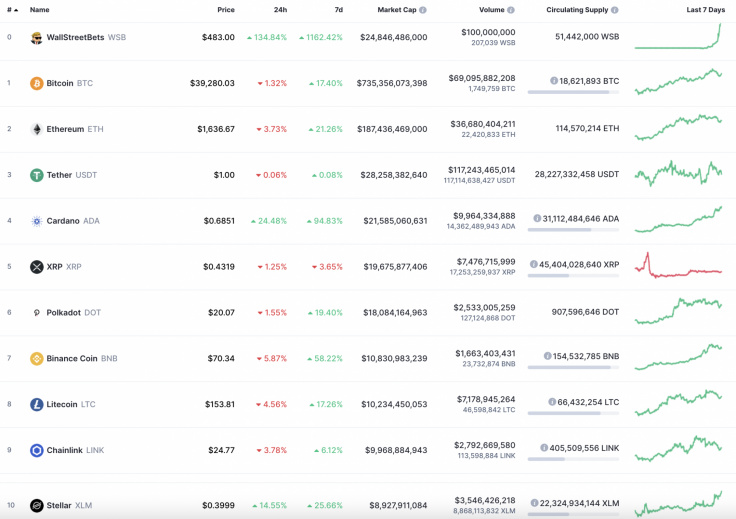Screen dimensions: 736x519
Task: Click the info icon beside Bitcoin supply
Action: (x=554, y=81)
